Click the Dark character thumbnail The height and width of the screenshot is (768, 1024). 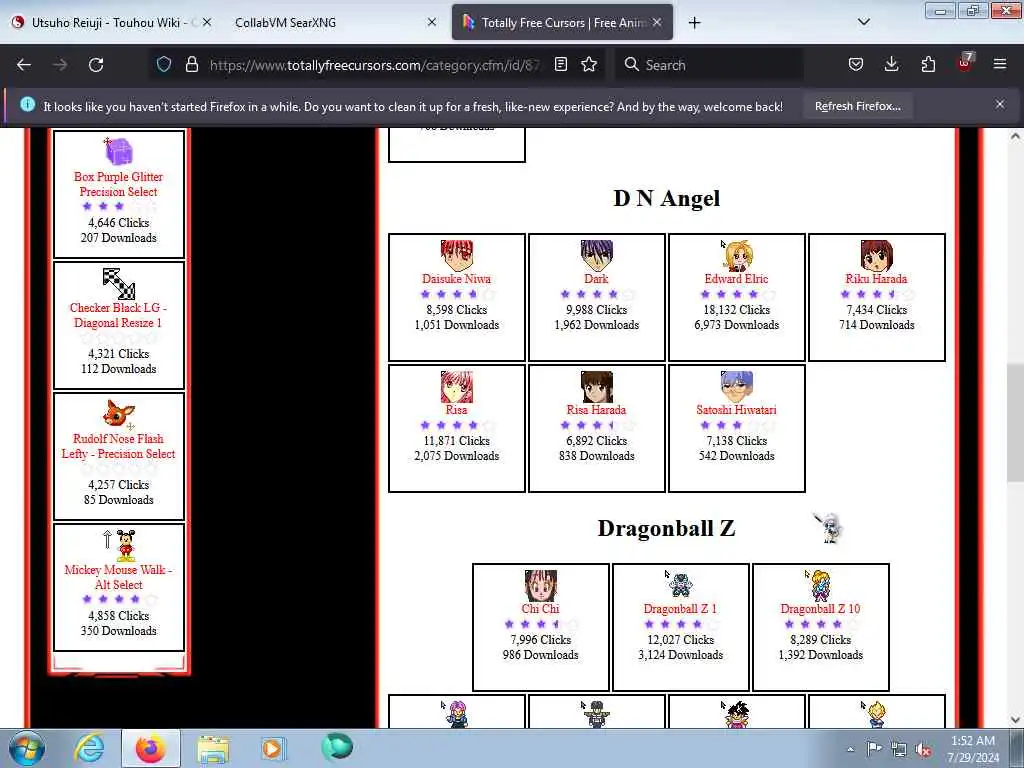click(596, 255)
